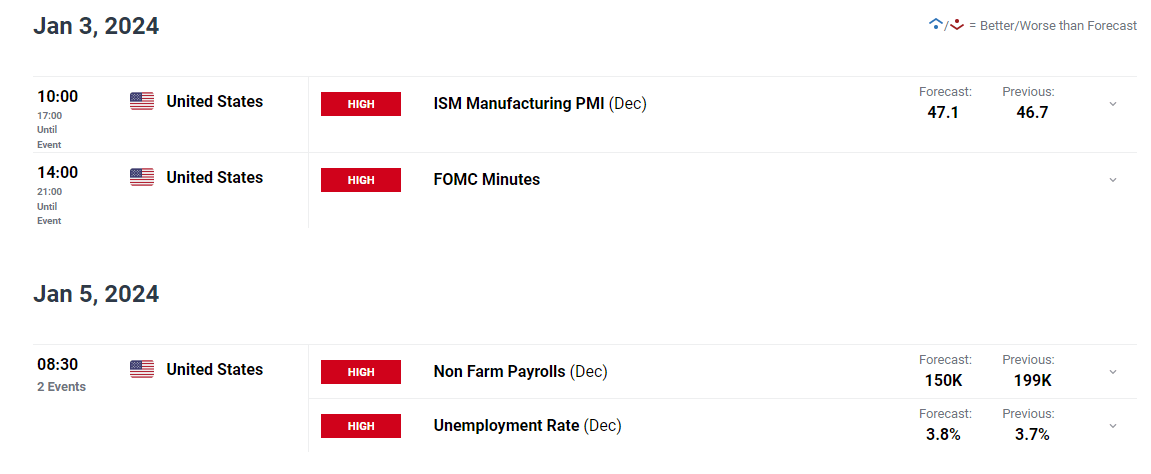Image resolution: width=1151 pixels, height=474 pixels.
Task: Click the Jan 5, 2024 date heading
Action: [x=96, y=294]
